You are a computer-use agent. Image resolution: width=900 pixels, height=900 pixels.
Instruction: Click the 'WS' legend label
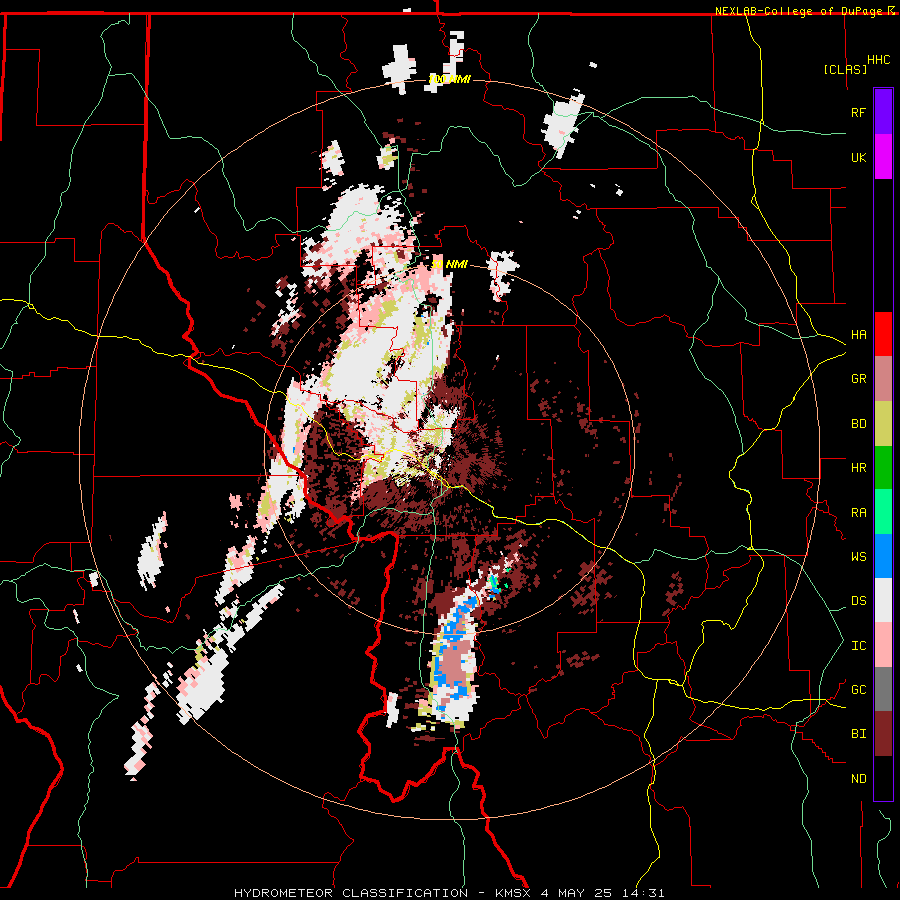pyautogui.click(x=858, y=557)
